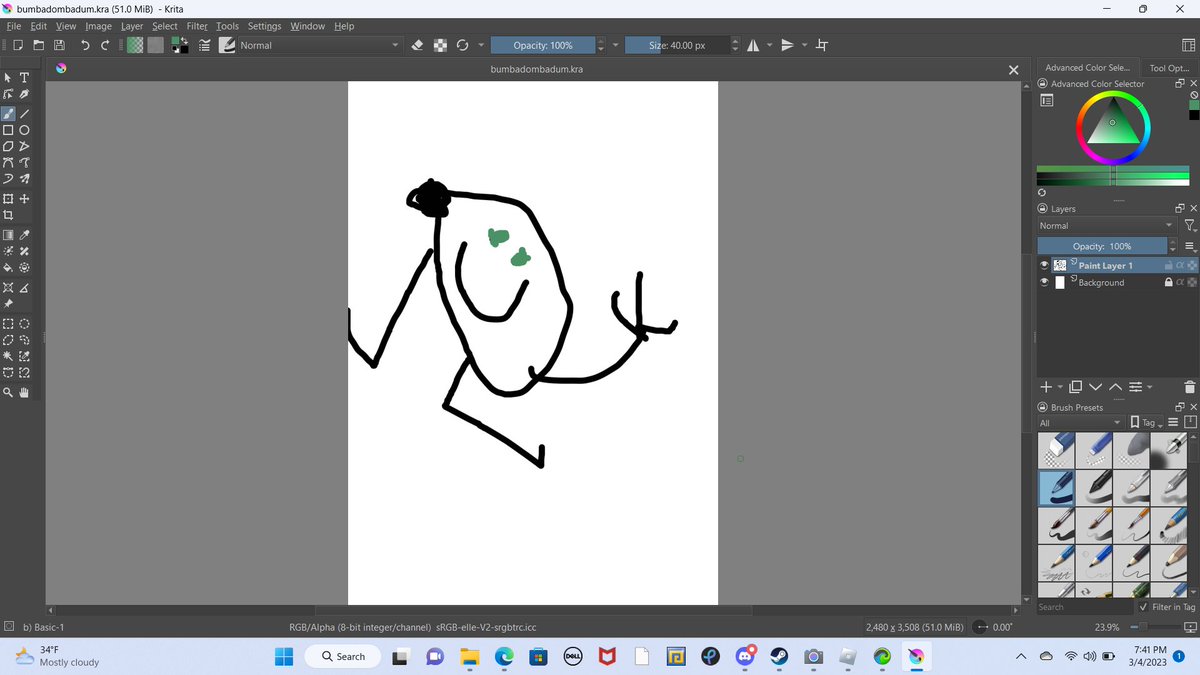
Task: Select the Move tool
Action: (x=25, y=198)
